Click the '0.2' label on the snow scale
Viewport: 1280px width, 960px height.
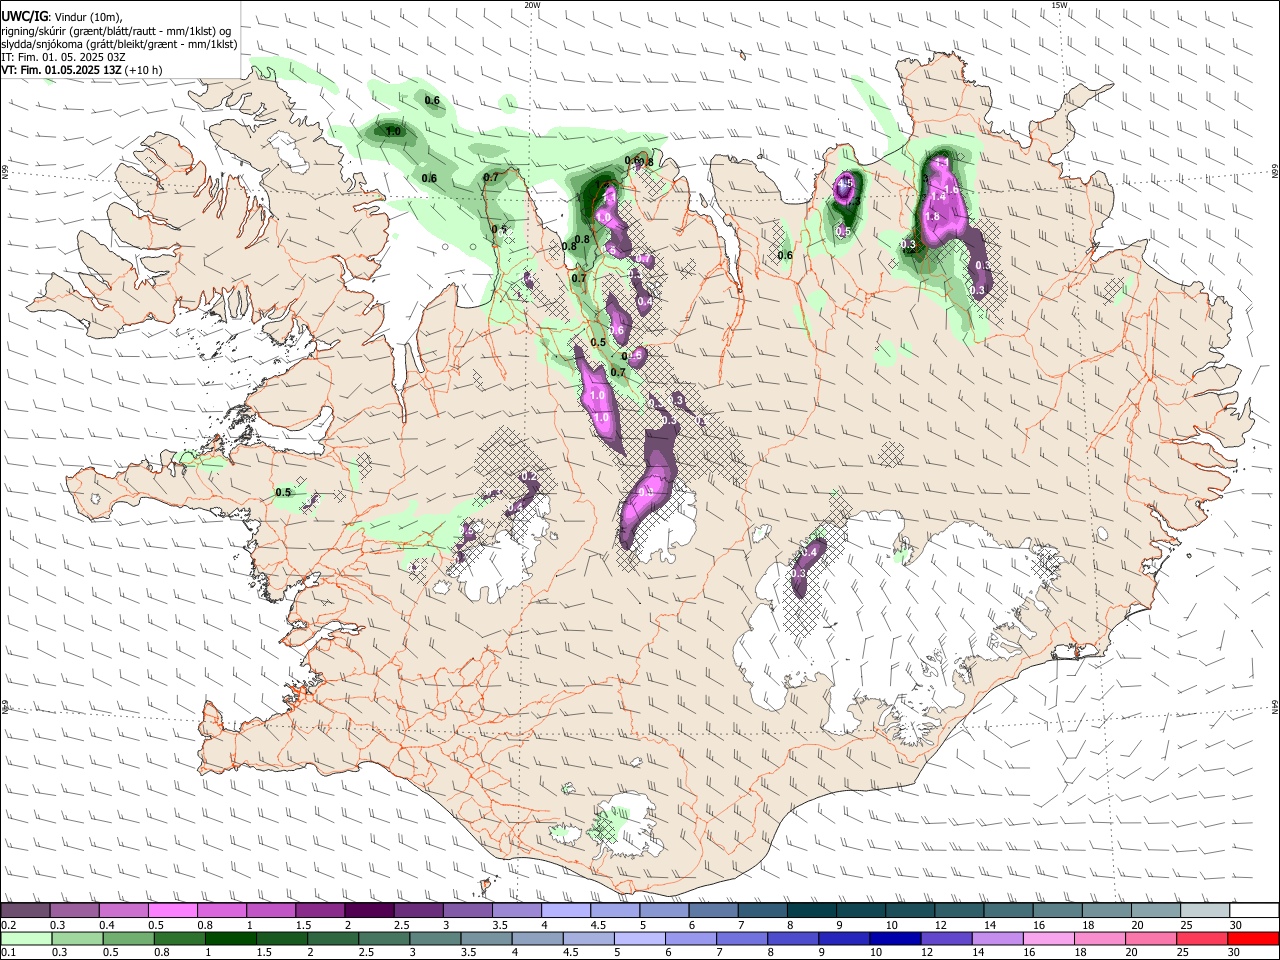point(6,925)
